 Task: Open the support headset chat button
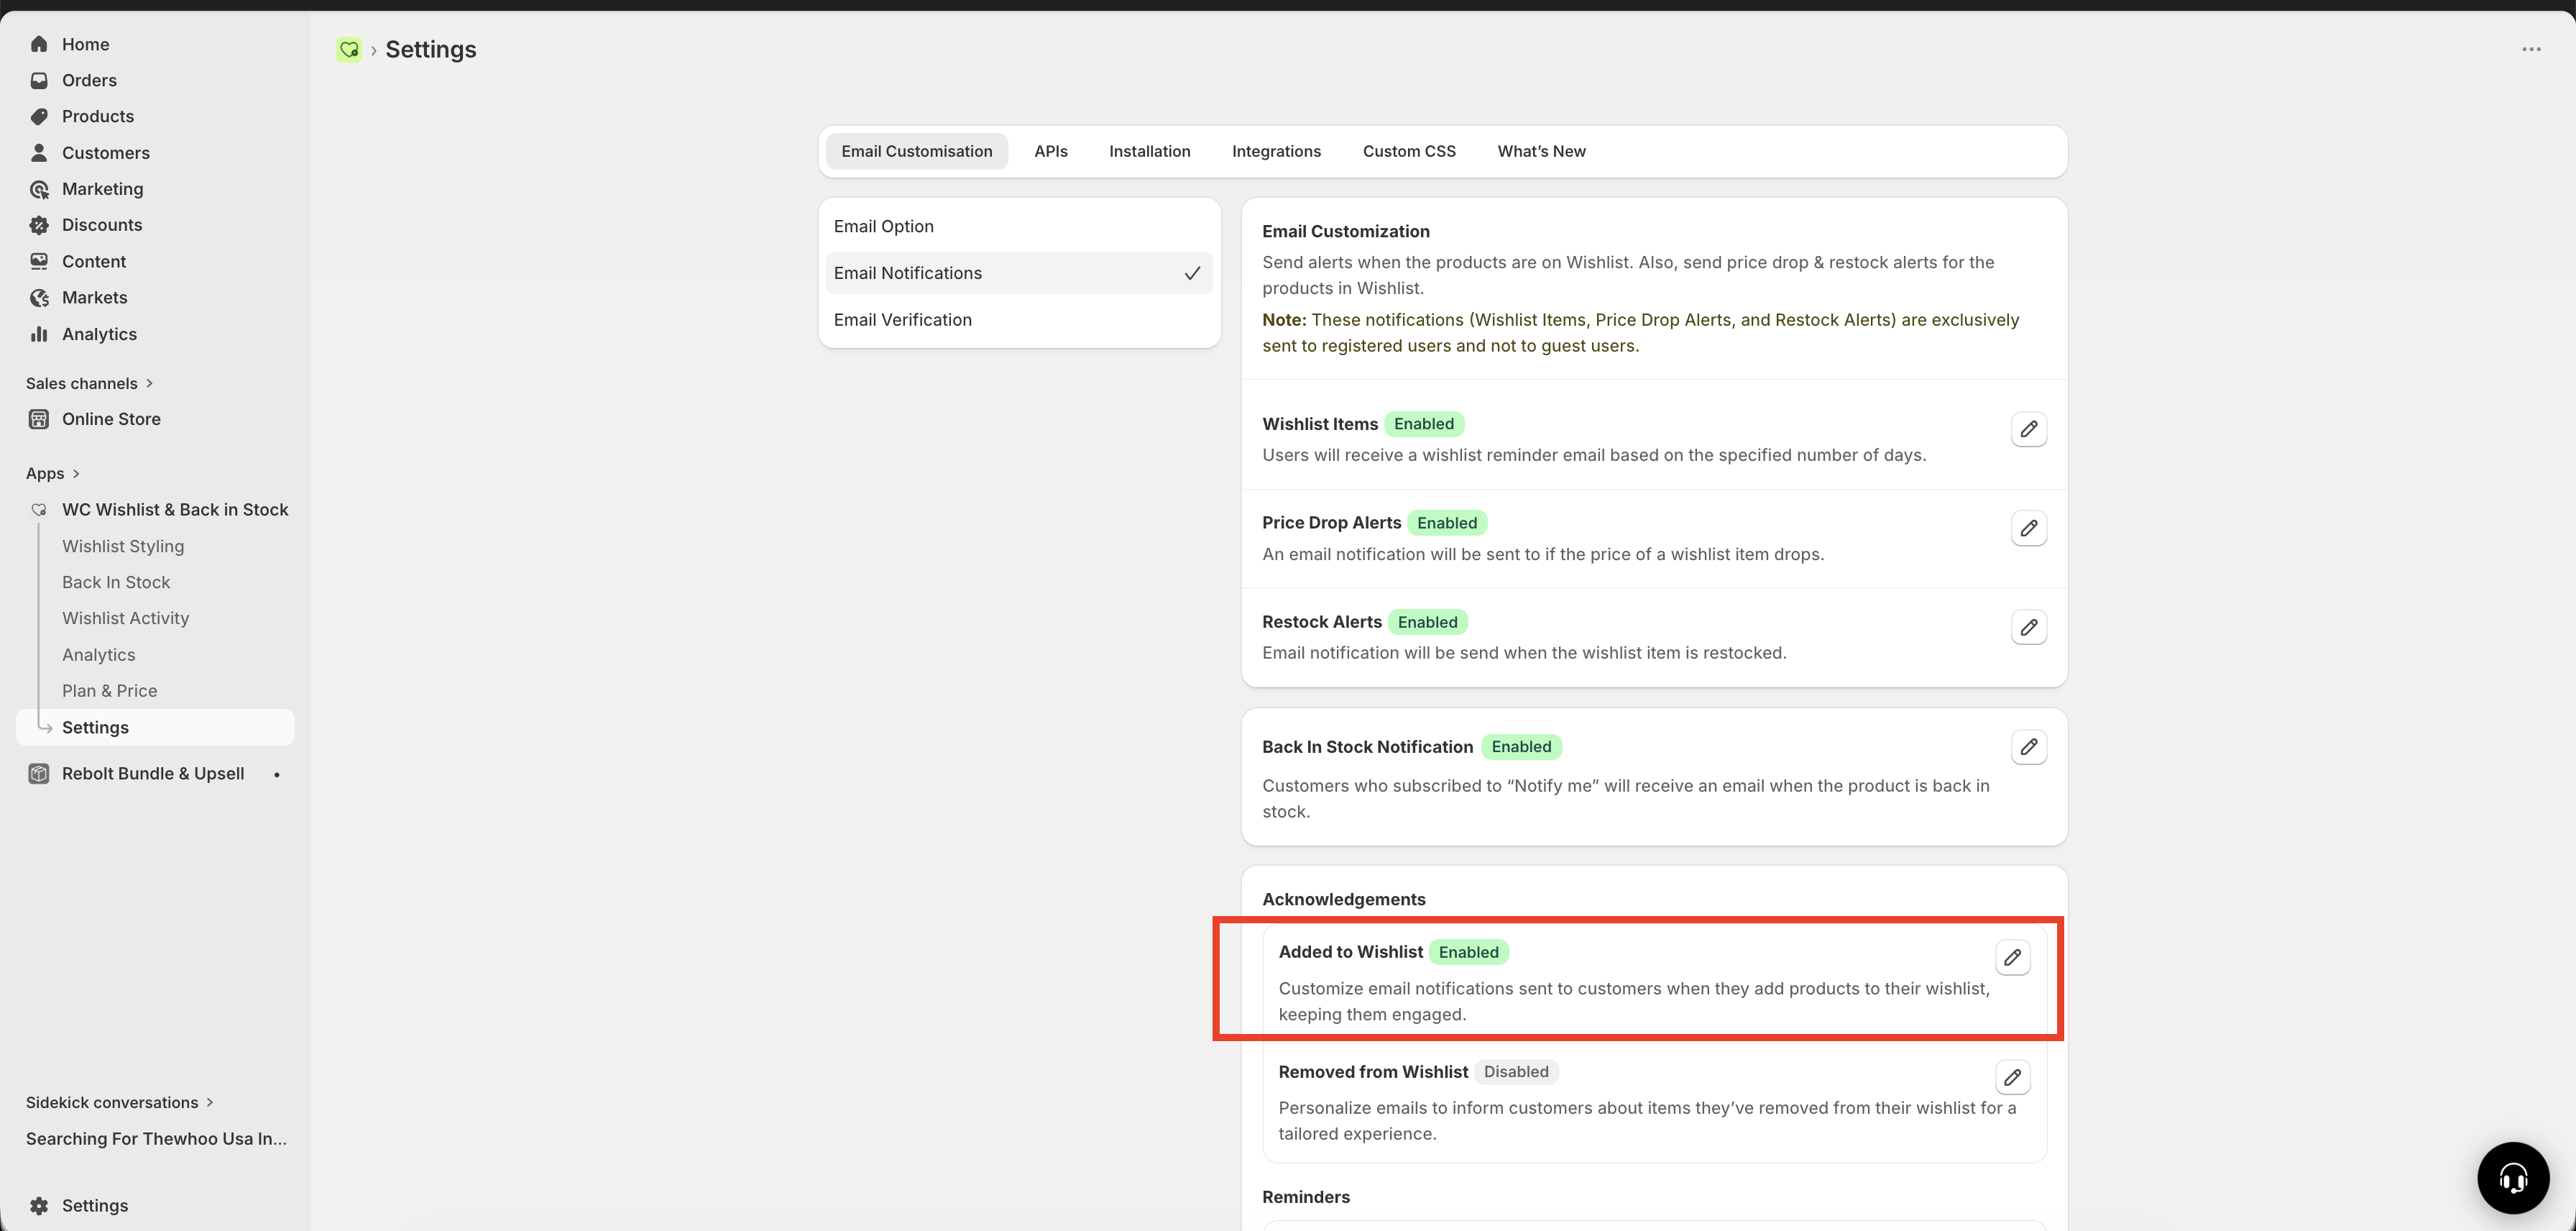click(2512, 1177)
